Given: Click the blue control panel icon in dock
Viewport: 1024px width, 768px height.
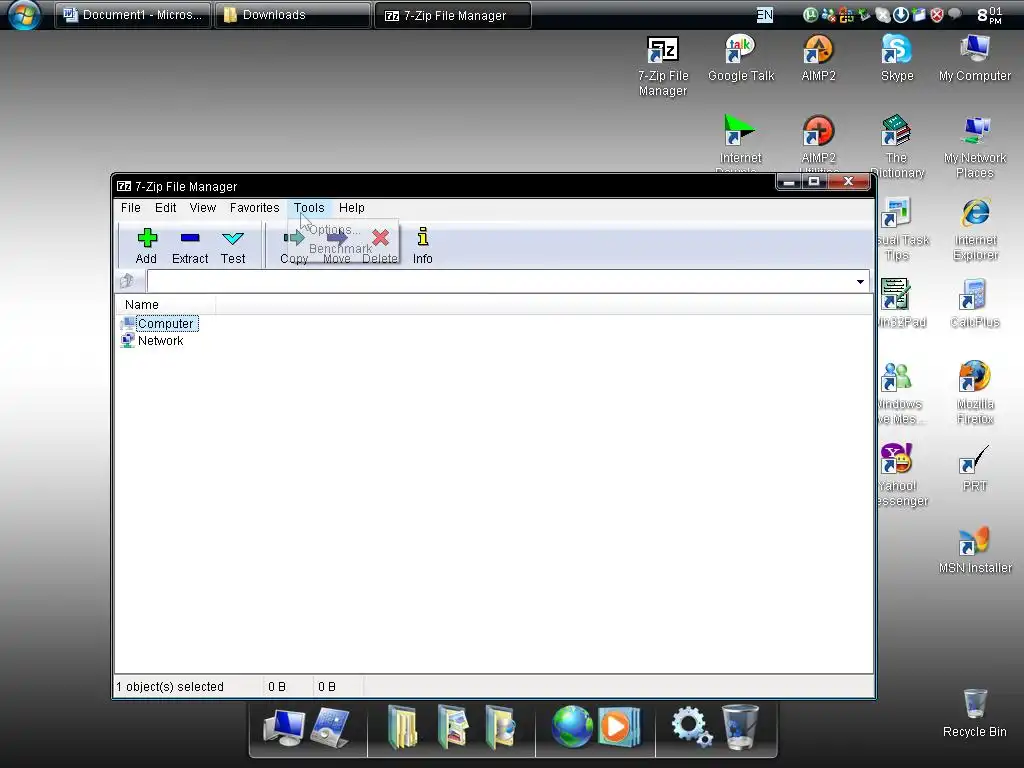Looking at the screenshot, I should coord(330,727).
